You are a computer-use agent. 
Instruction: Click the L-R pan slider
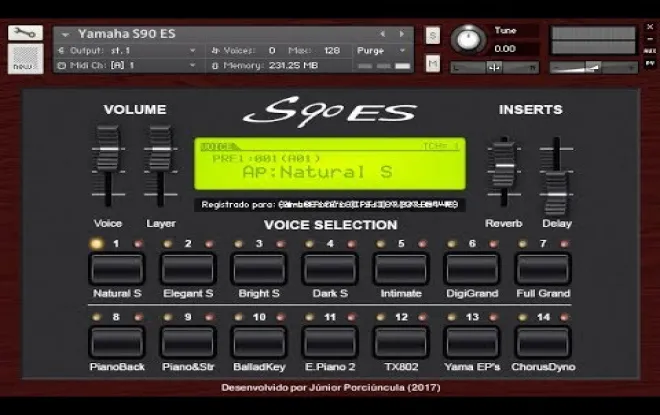click(x=495, y=67)
